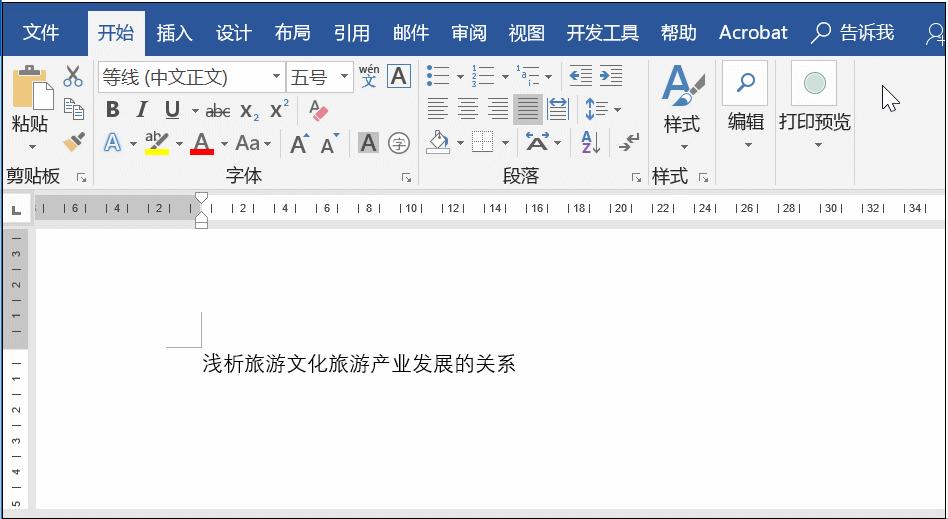
Task: Click the Find magnifier in Editing group
Action: coord(745,83)
